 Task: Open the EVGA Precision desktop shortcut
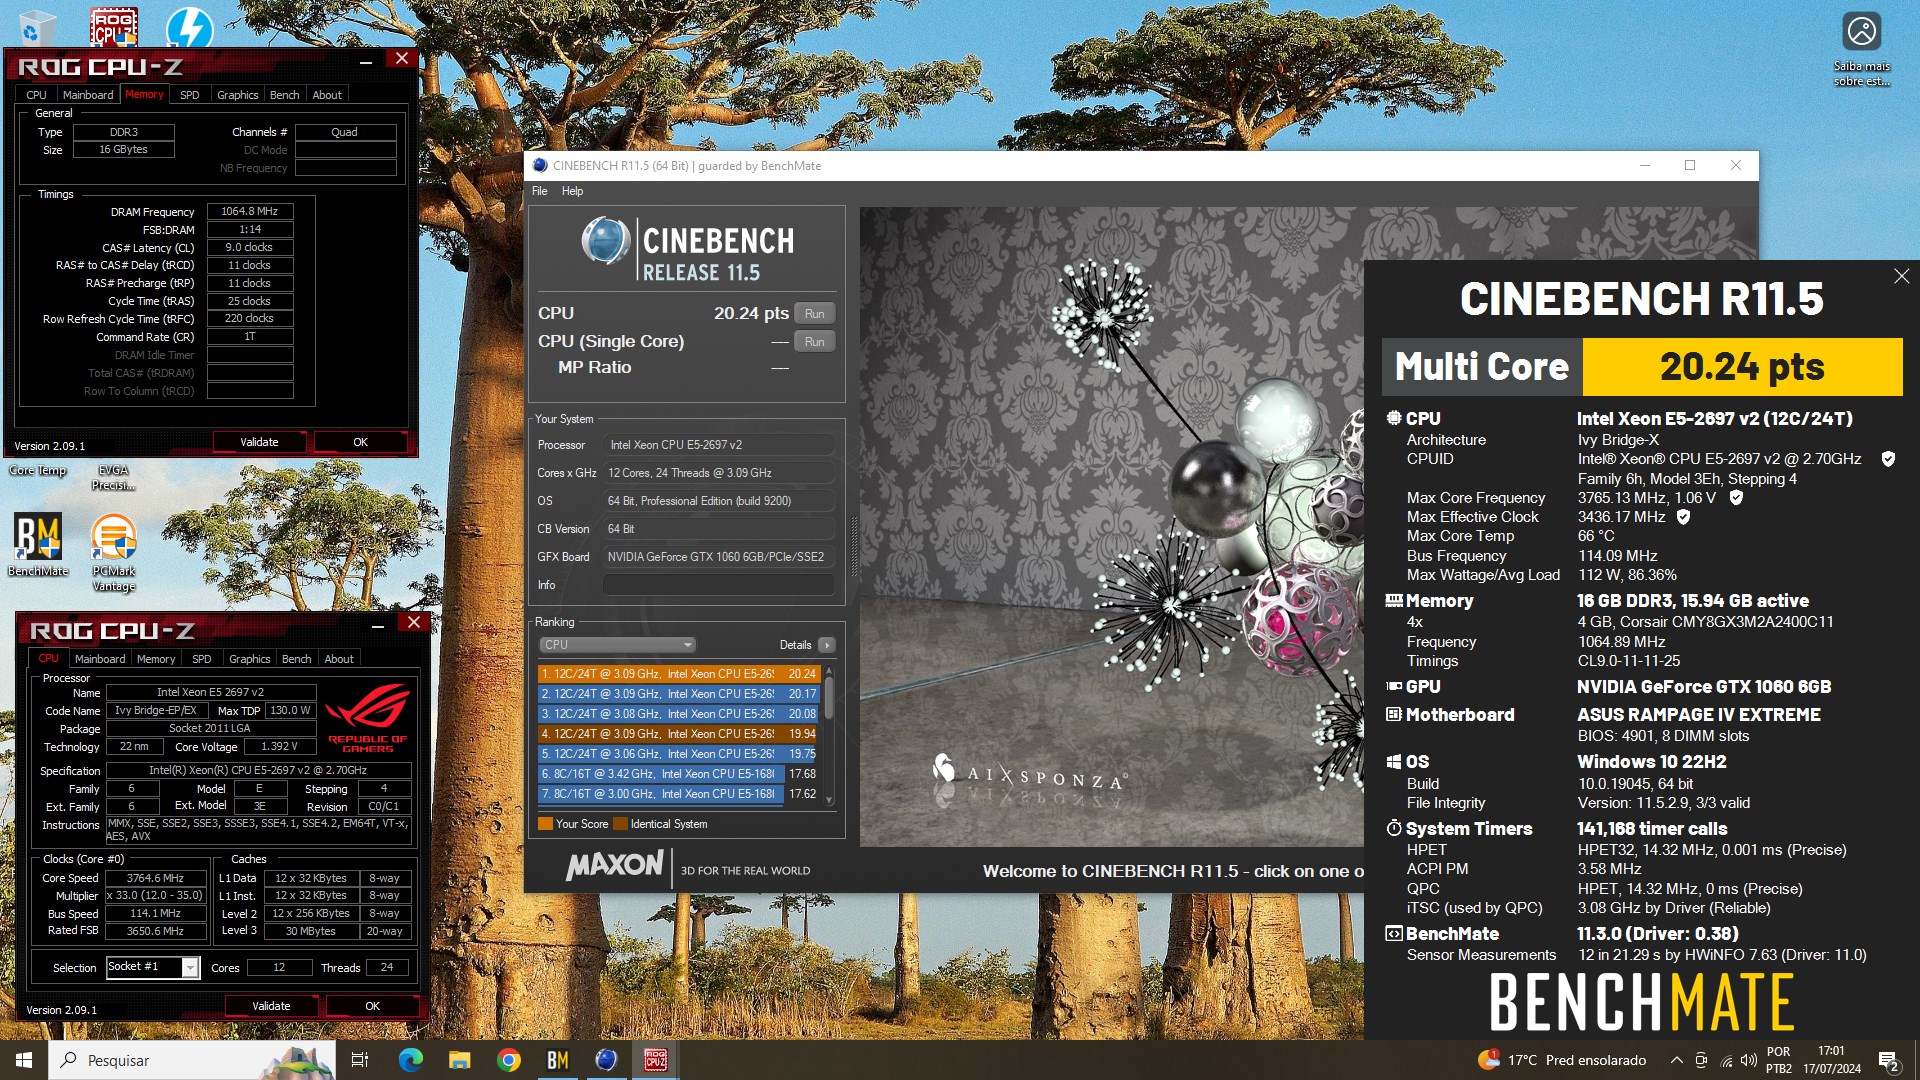click(x=113, y=477)
